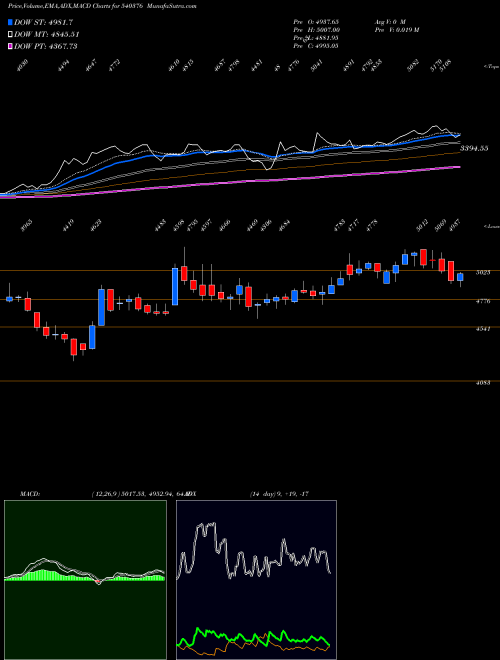Viewport: 500px width, 660px height.
Task: Click the ADX '(14 day) 9, +19, -17' text
Action: 279,494
